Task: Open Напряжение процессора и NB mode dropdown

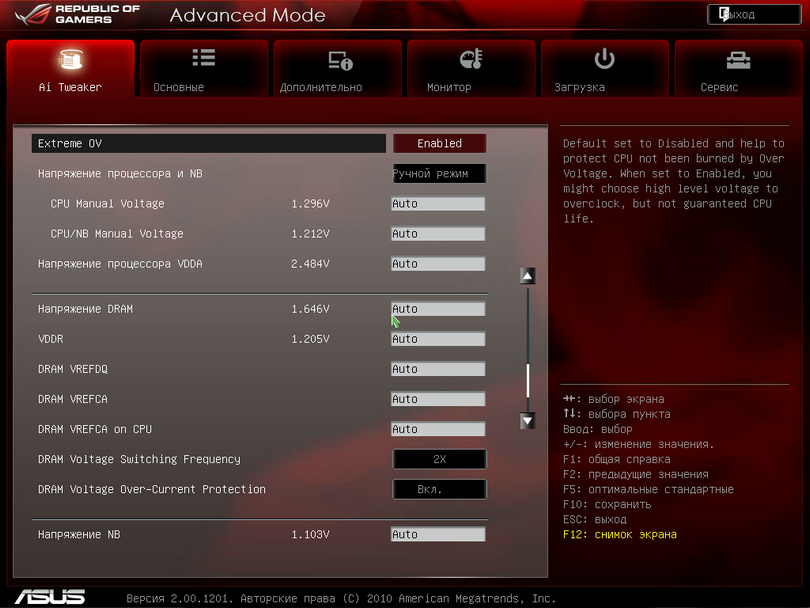Action: pyautogui.click(x=438, y=174)
